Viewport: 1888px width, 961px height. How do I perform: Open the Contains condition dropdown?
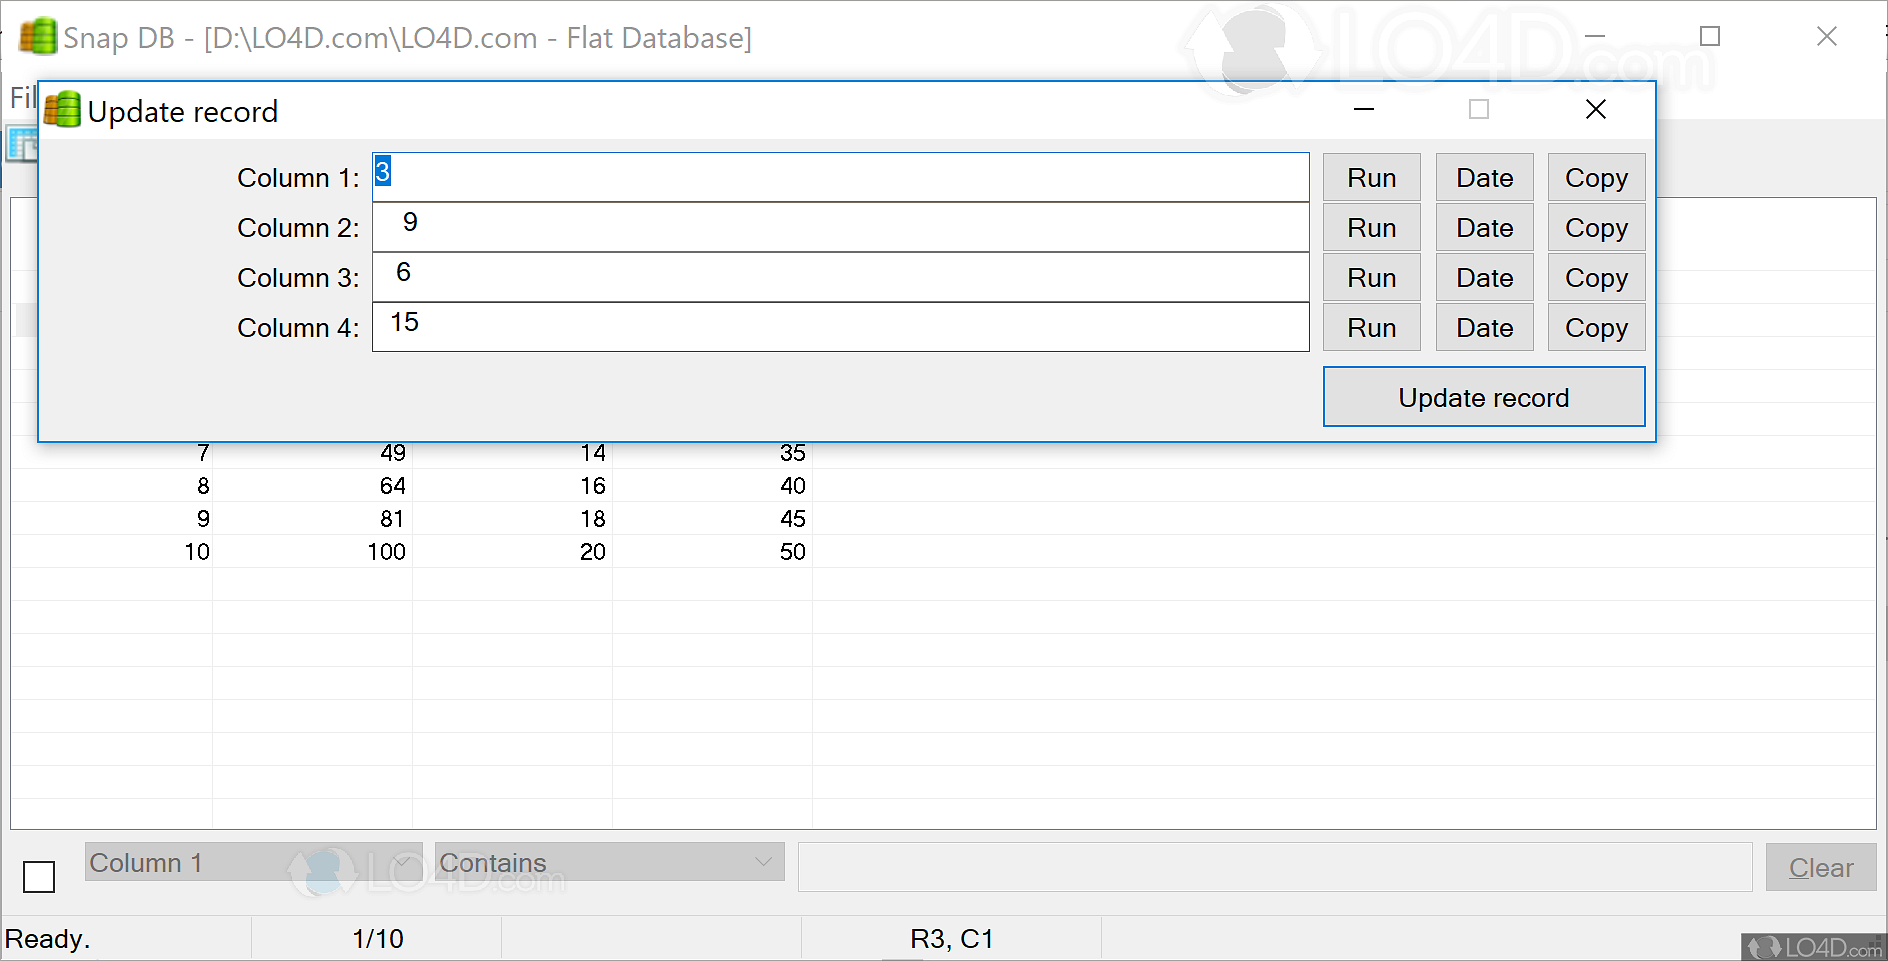click(609, 862)
